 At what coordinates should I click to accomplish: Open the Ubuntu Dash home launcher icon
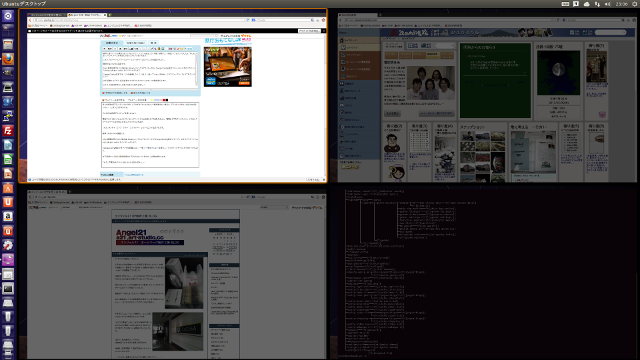point(8,16)
